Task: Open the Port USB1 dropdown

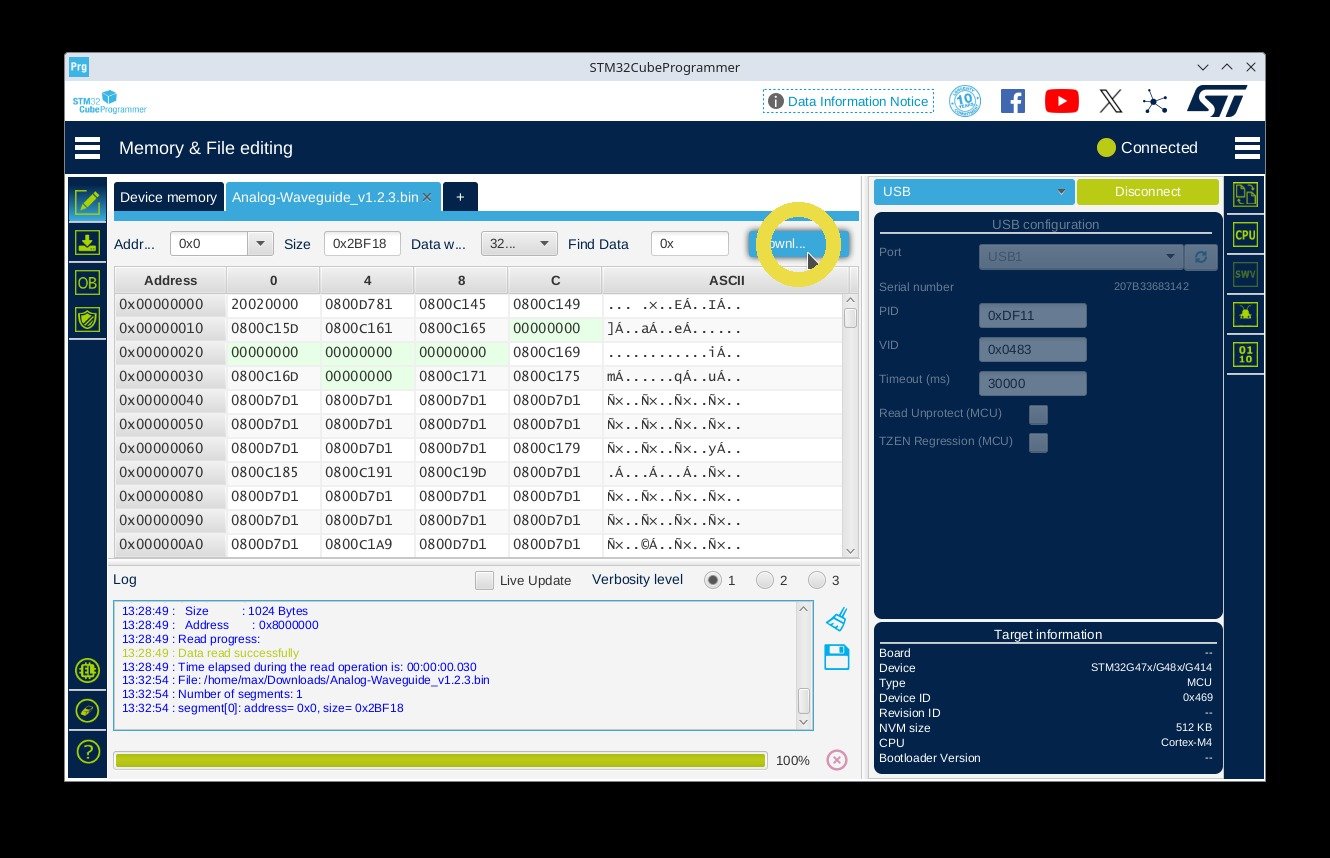Action: pos(1081,257)
